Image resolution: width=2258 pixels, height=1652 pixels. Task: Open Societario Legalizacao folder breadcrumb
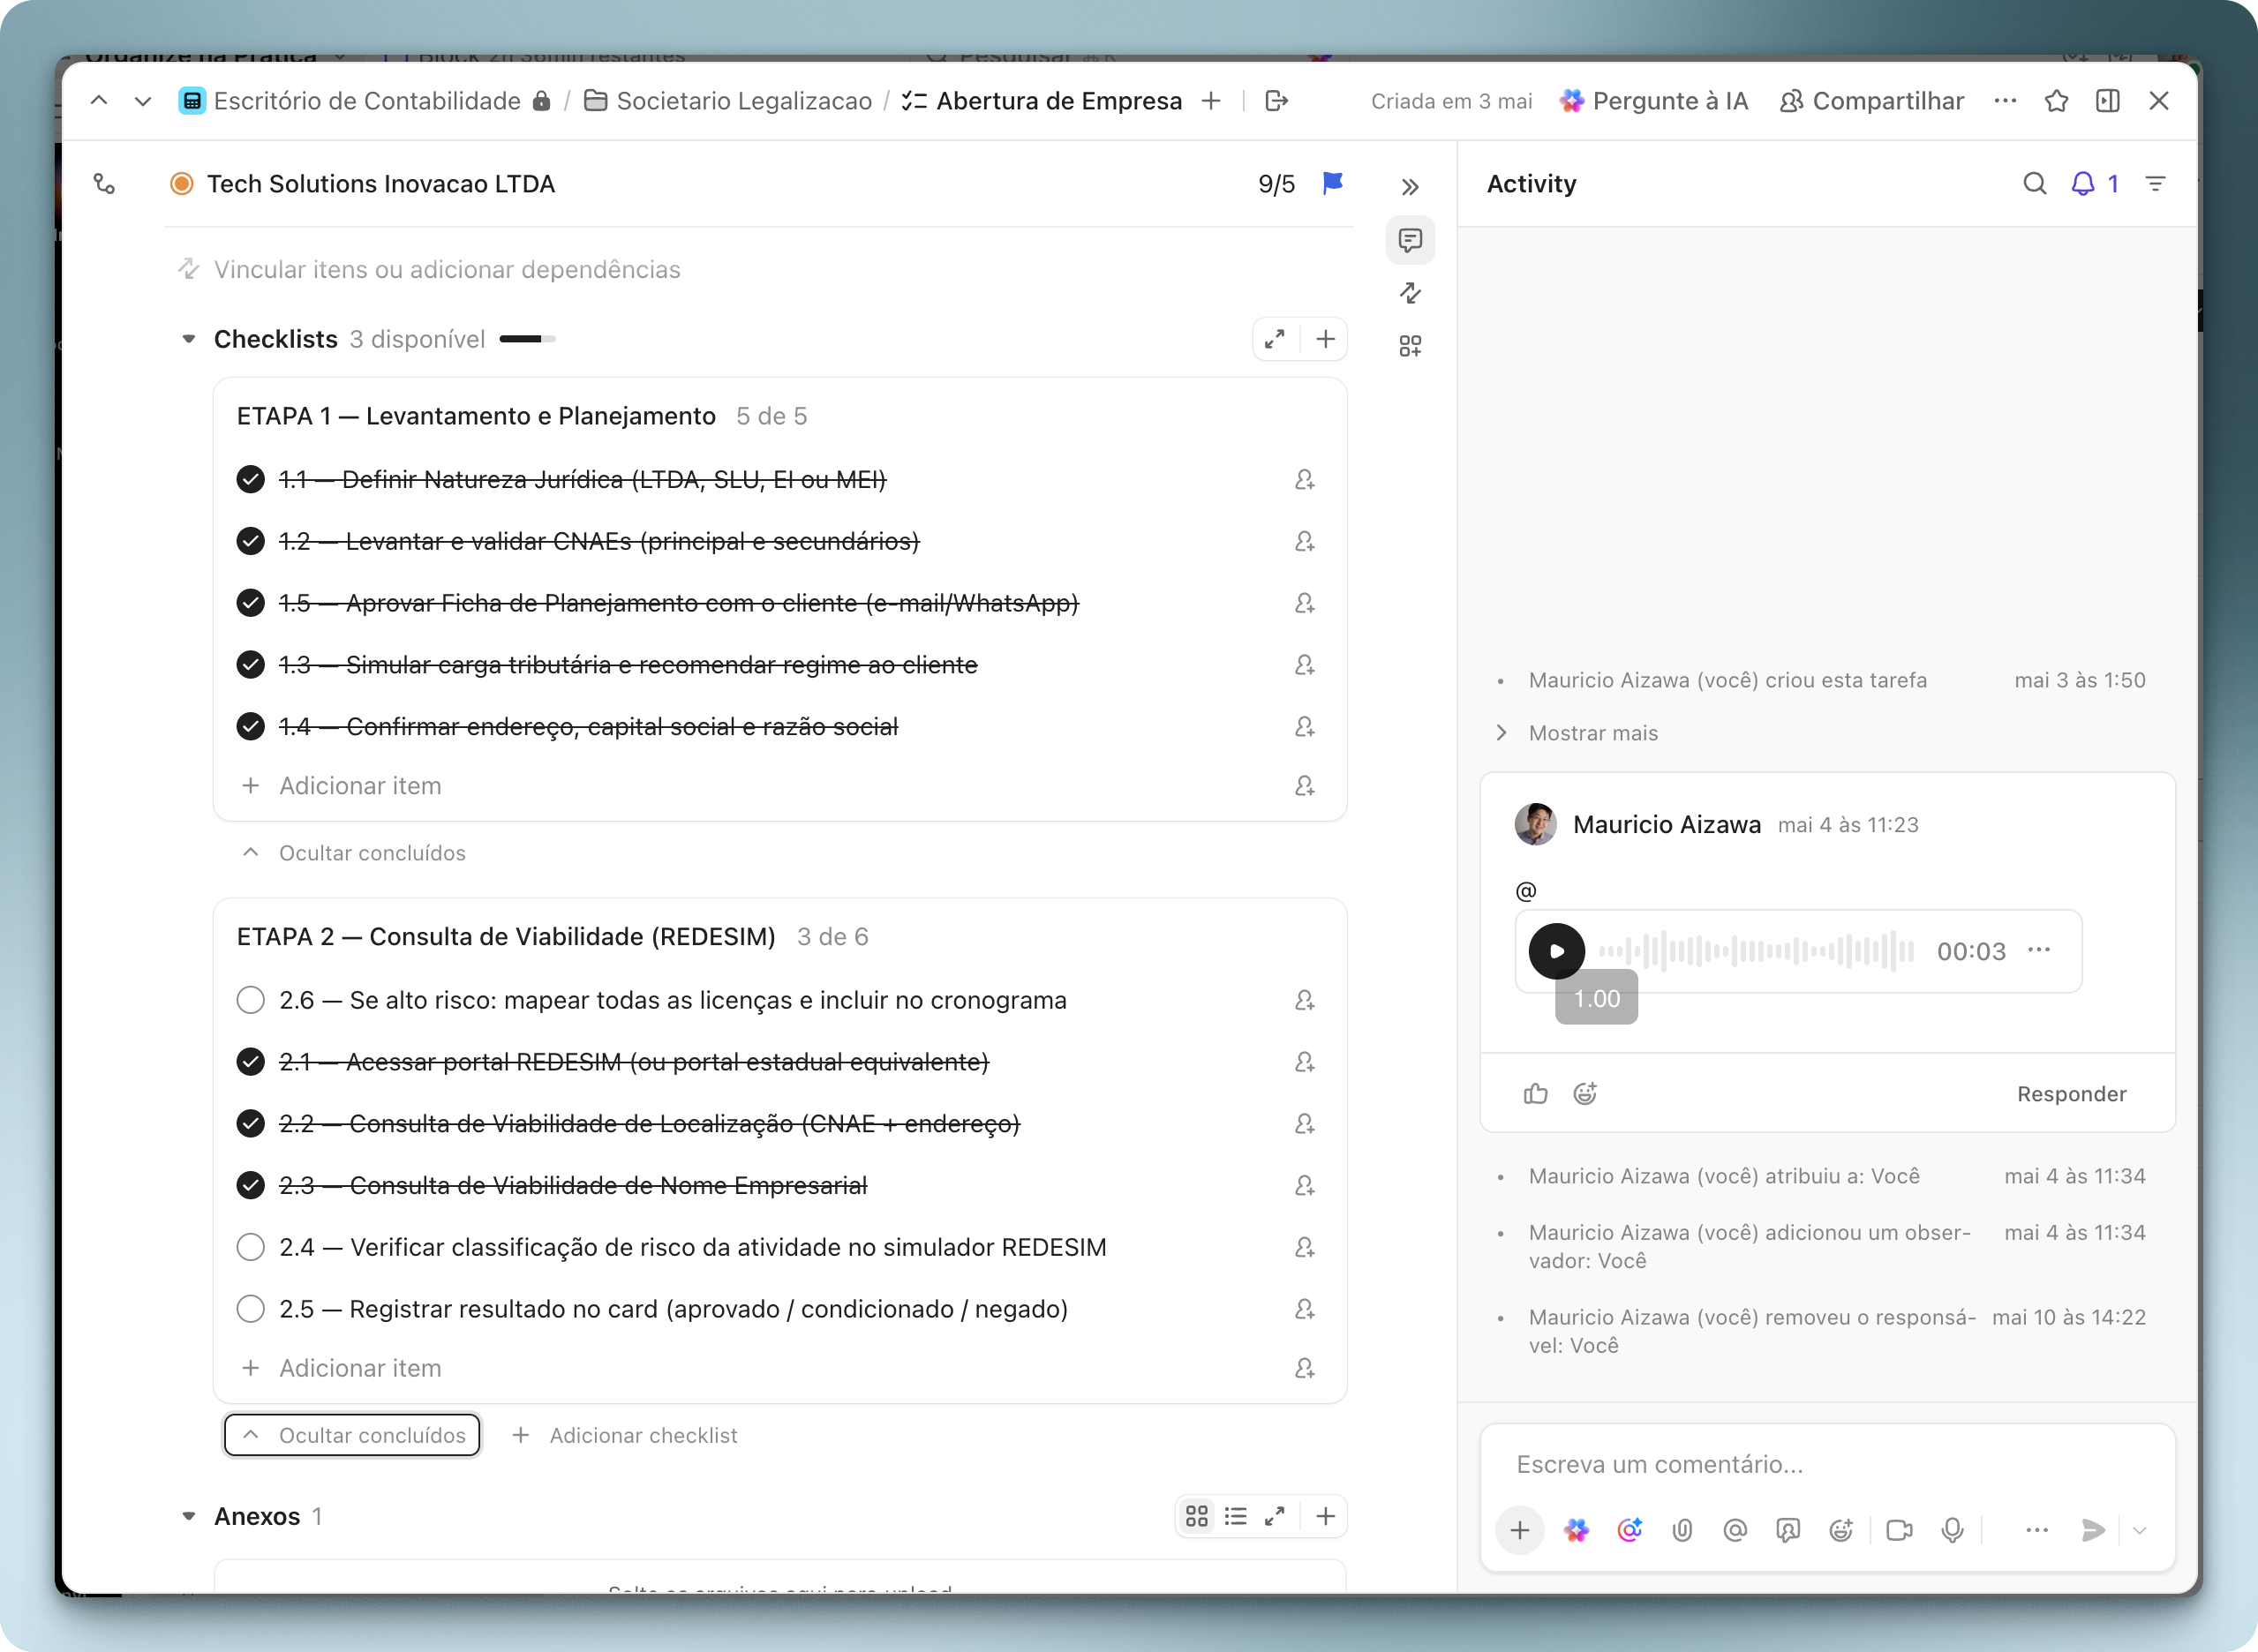728,101
